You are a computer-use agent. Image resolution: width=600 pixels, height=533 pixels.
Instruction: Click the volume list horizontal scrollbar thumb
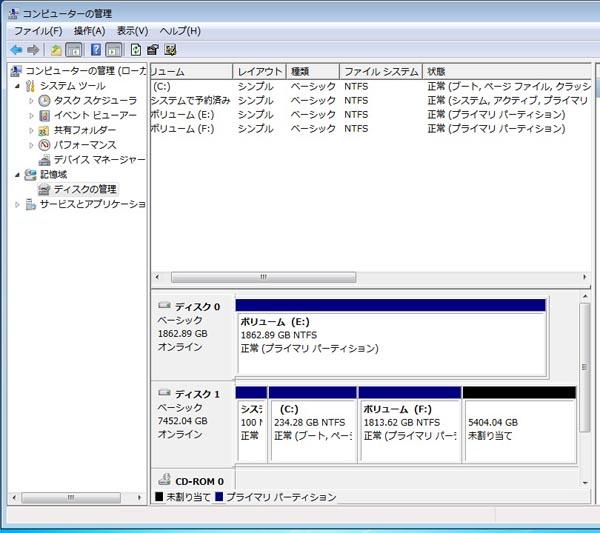tap(264, 277)
